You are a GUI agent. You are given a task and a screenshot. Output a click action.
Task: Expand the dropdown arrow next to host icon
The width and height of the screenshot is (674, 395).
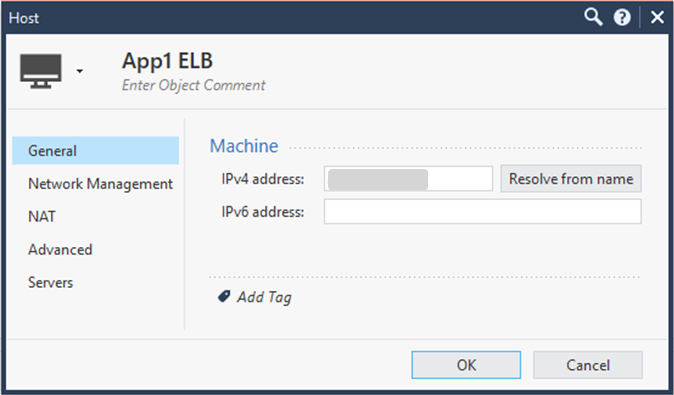(80, 71)
